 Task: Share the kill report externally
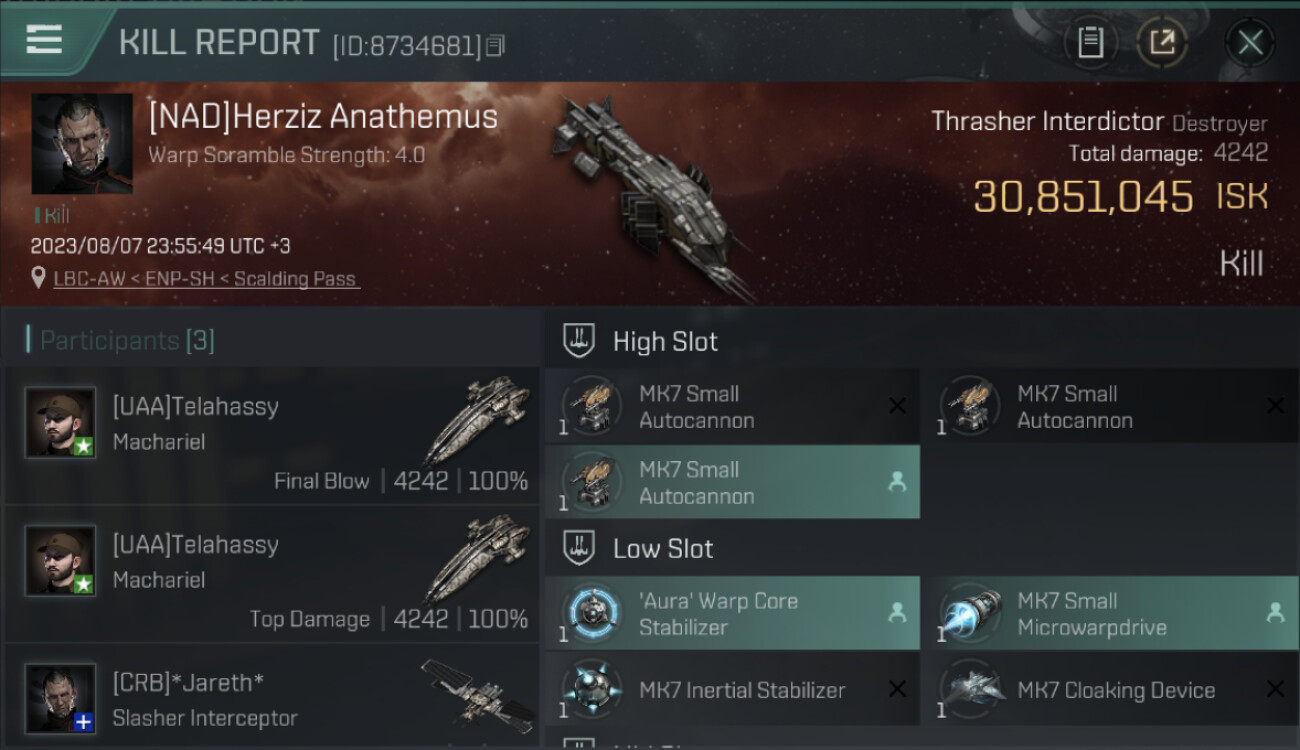(1162, 42)
